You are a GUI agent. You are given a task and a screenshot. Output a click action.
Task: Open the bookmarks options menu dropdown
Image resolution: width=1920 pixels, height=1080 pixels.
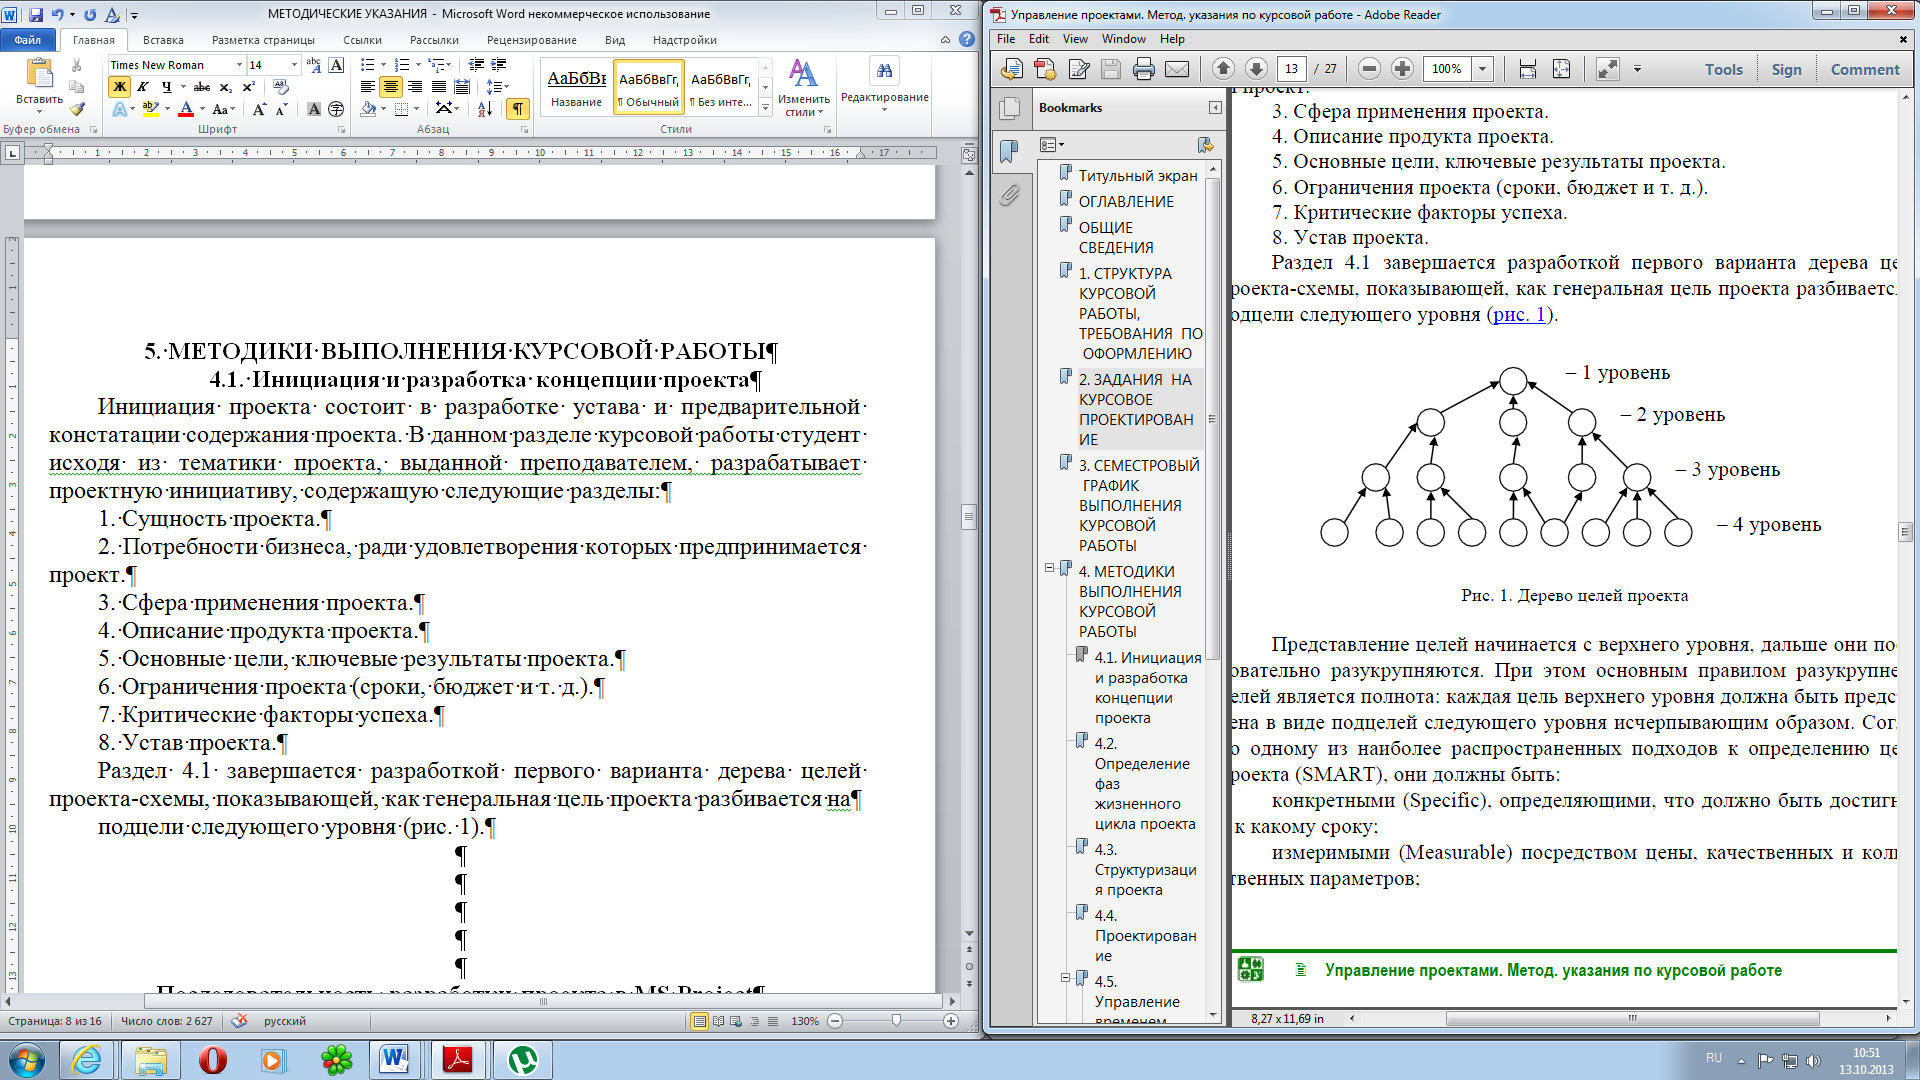tap(1051, 145)
